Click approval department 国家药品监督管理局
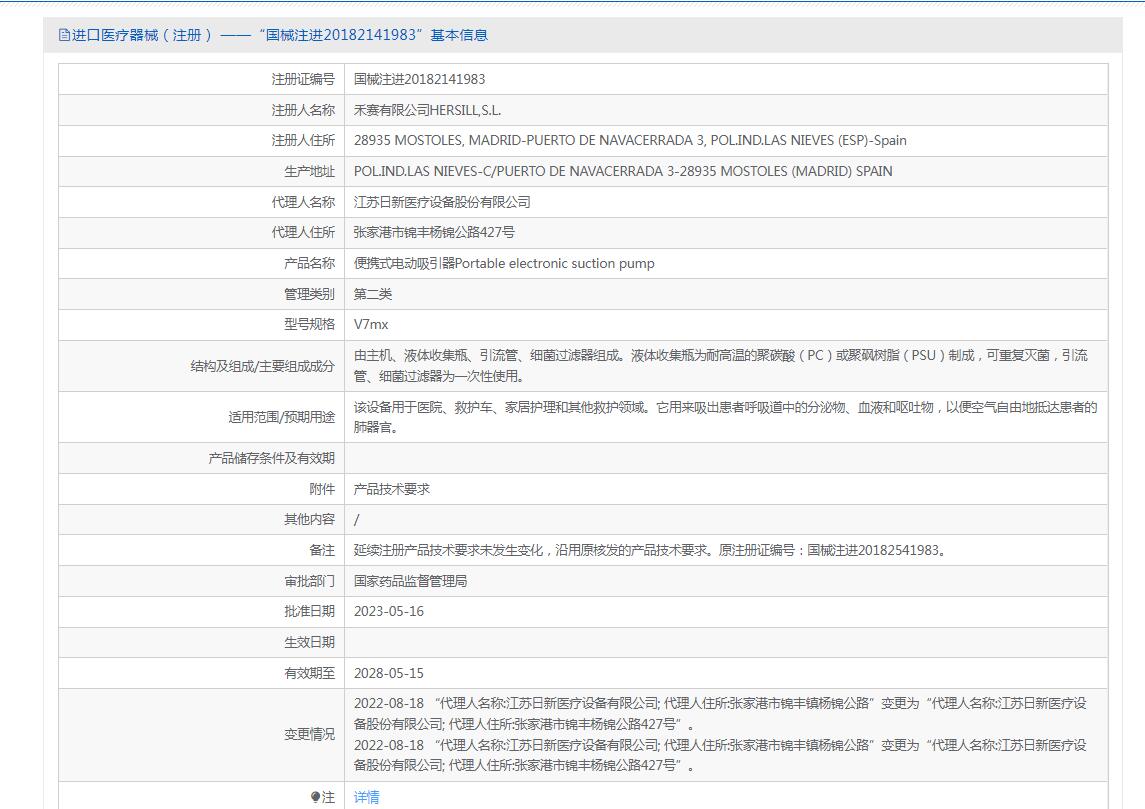 coord(410,581)
